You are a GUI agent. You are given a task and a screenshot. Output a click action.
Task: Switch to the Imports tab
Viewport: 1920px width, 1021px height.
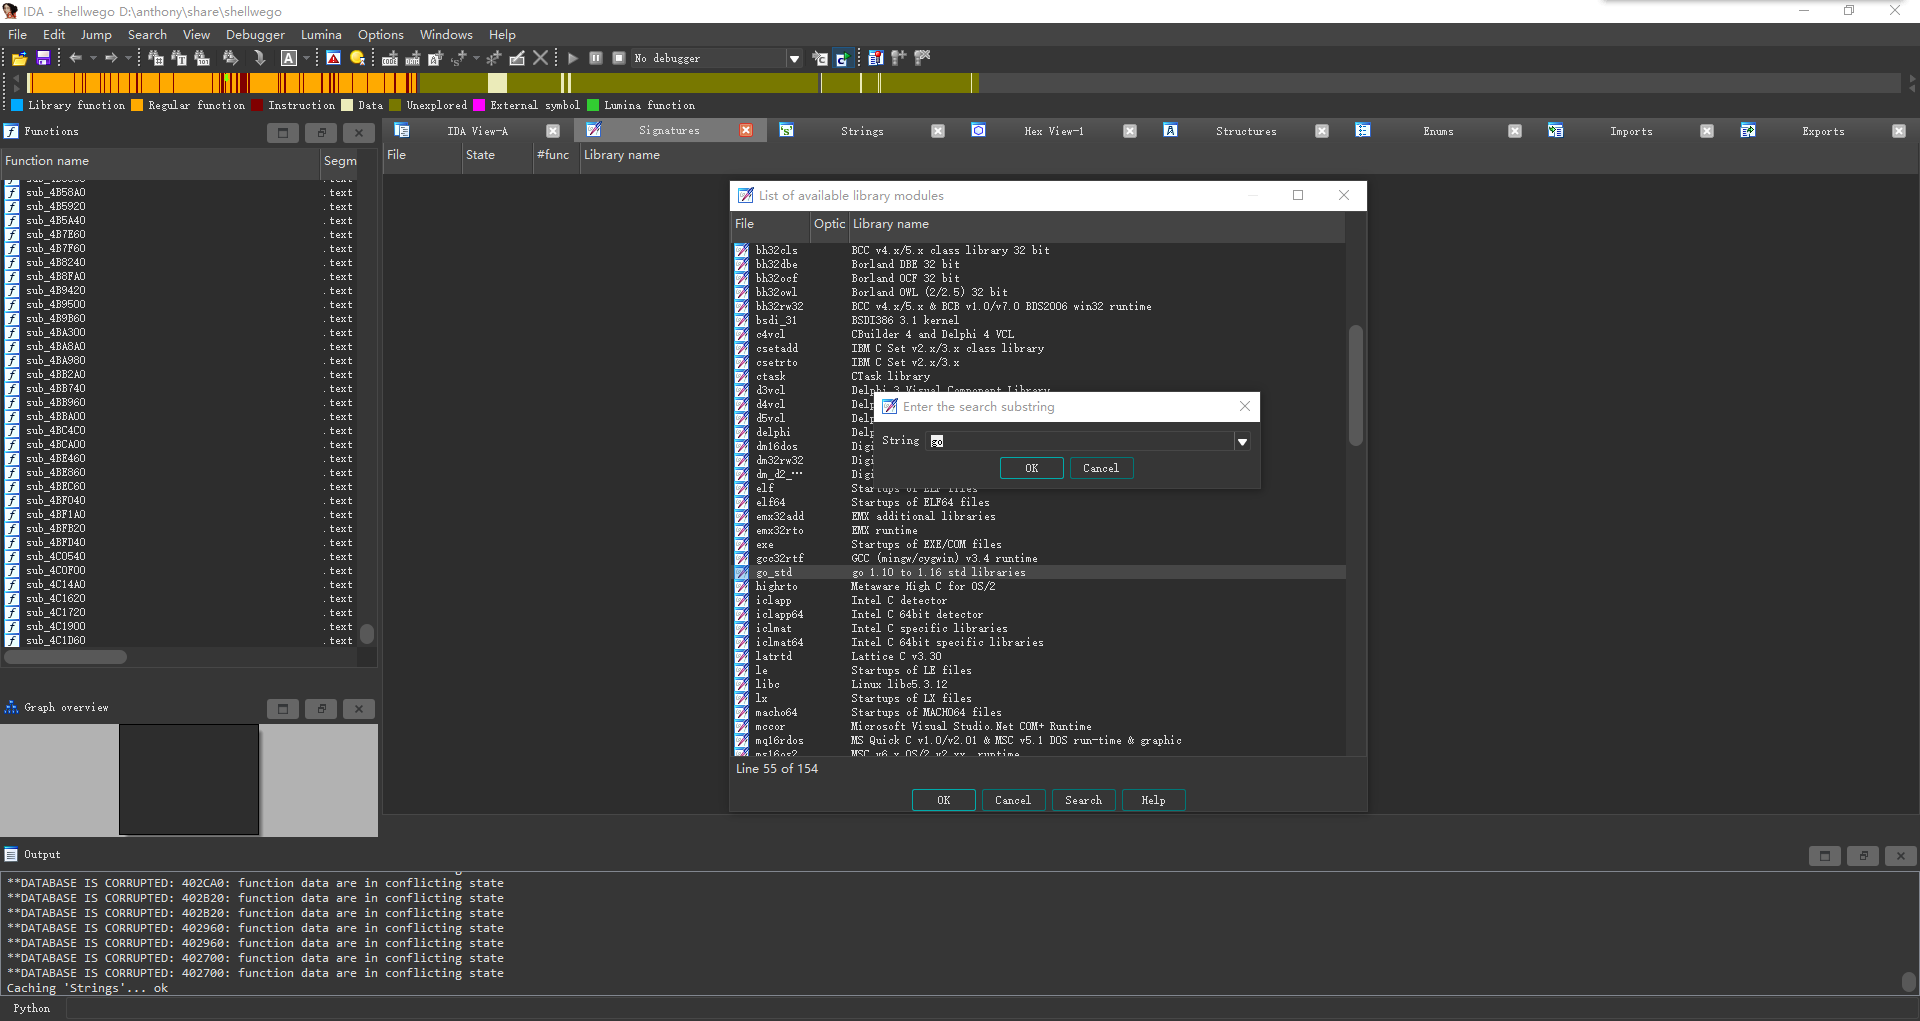tap(1631, 131)
